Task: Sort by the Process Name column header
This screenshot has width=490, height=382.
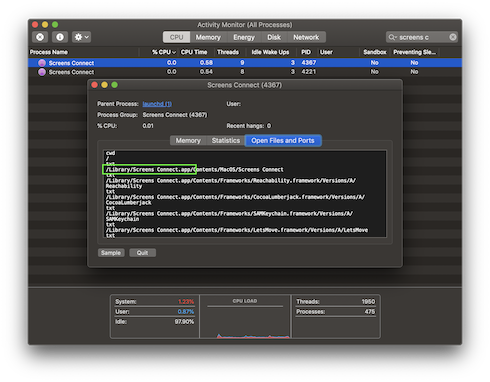Action: point(49,52)
